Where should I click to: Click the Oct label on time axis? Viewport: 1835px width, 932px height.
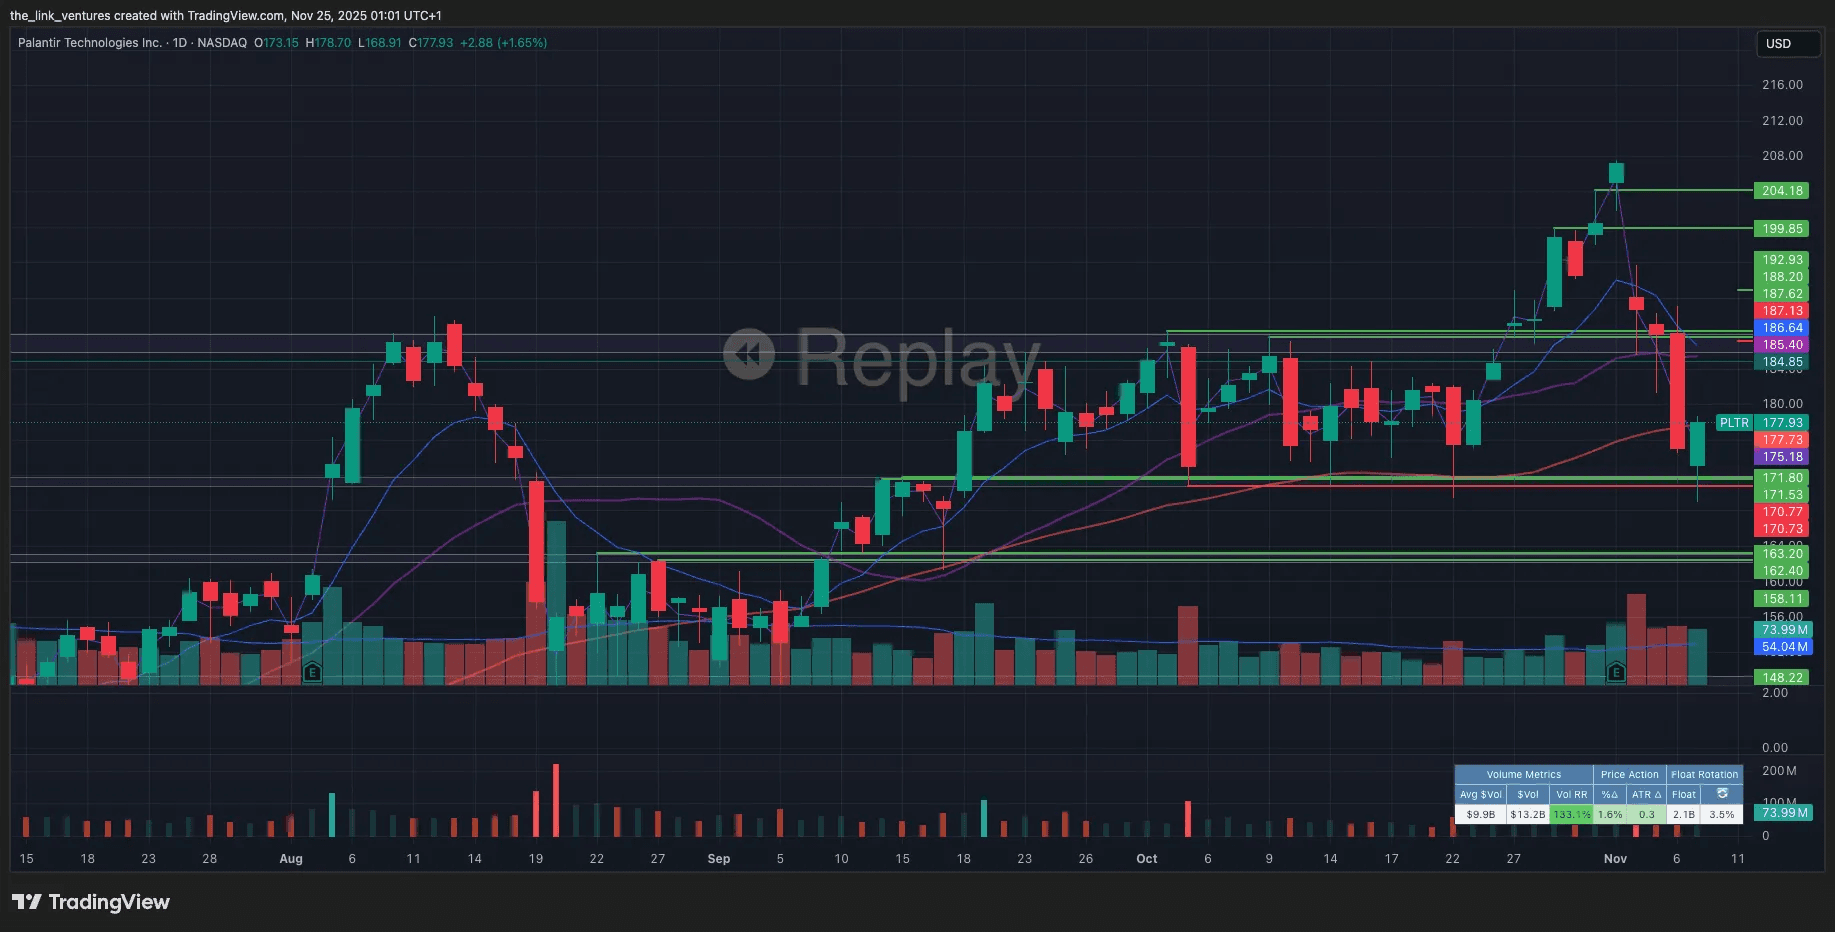click(1147, 859)
